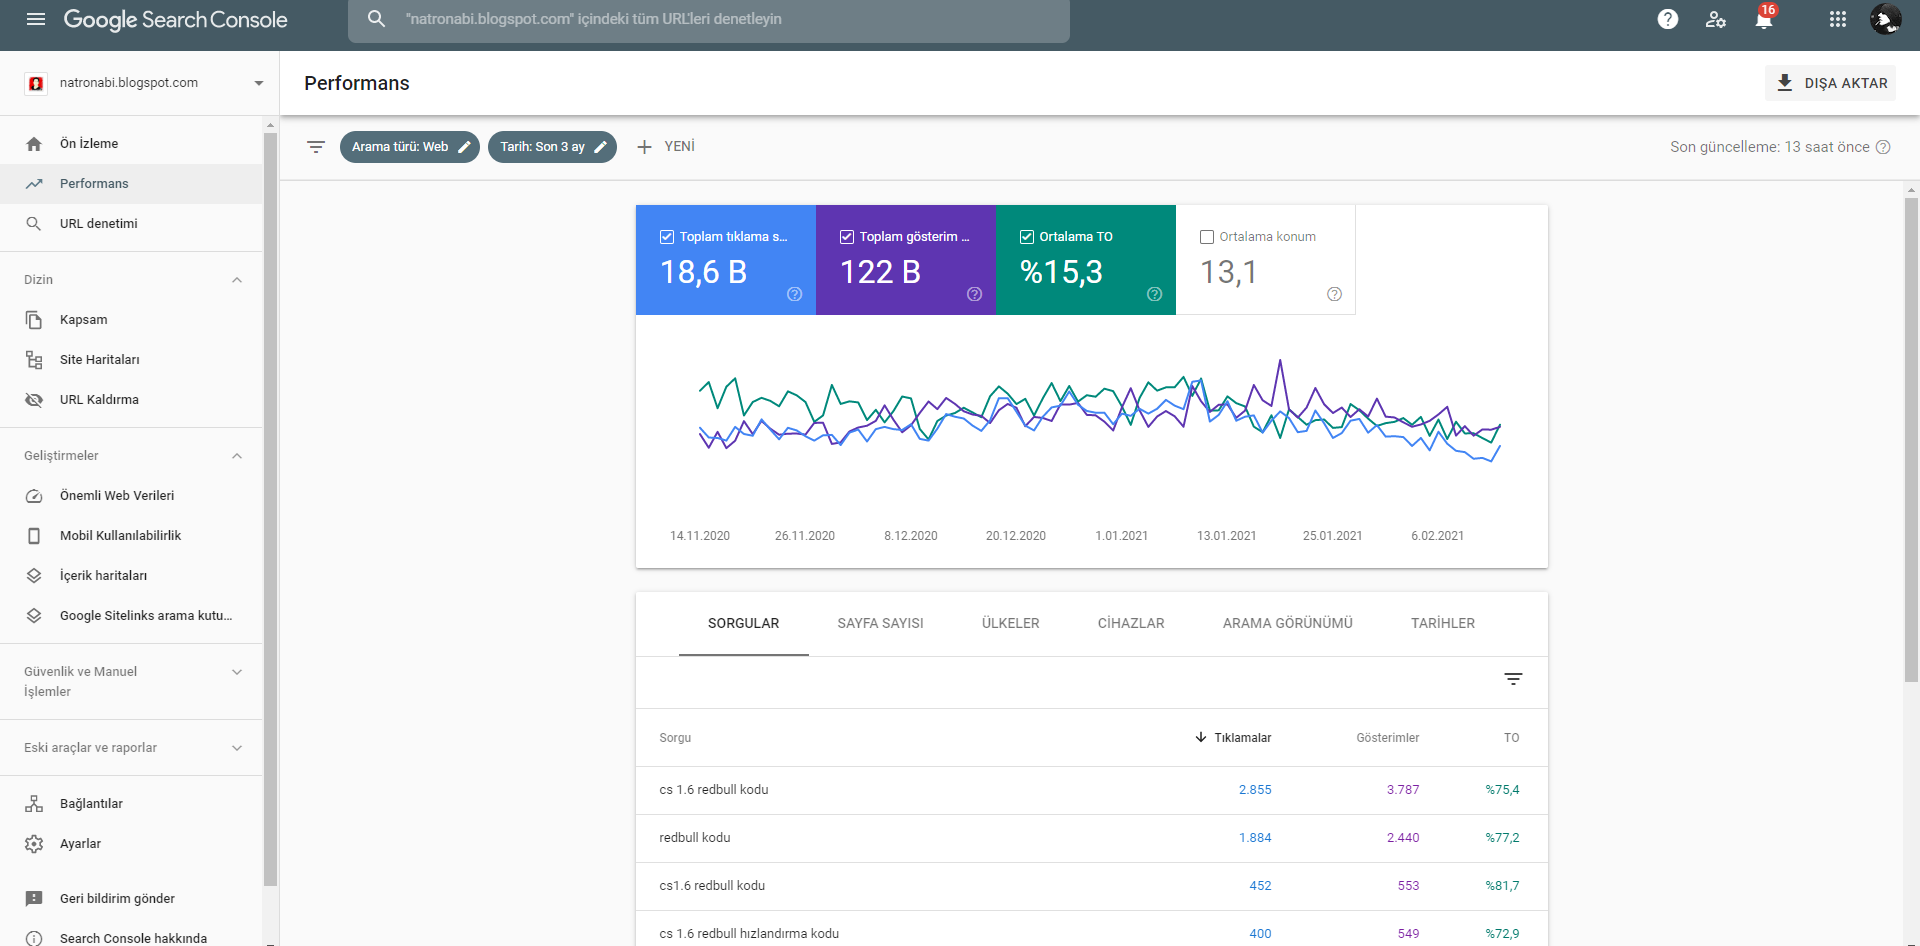Open users and permissions icon
This screenshot has height=946, width=1920.
tap(1715, 19)
